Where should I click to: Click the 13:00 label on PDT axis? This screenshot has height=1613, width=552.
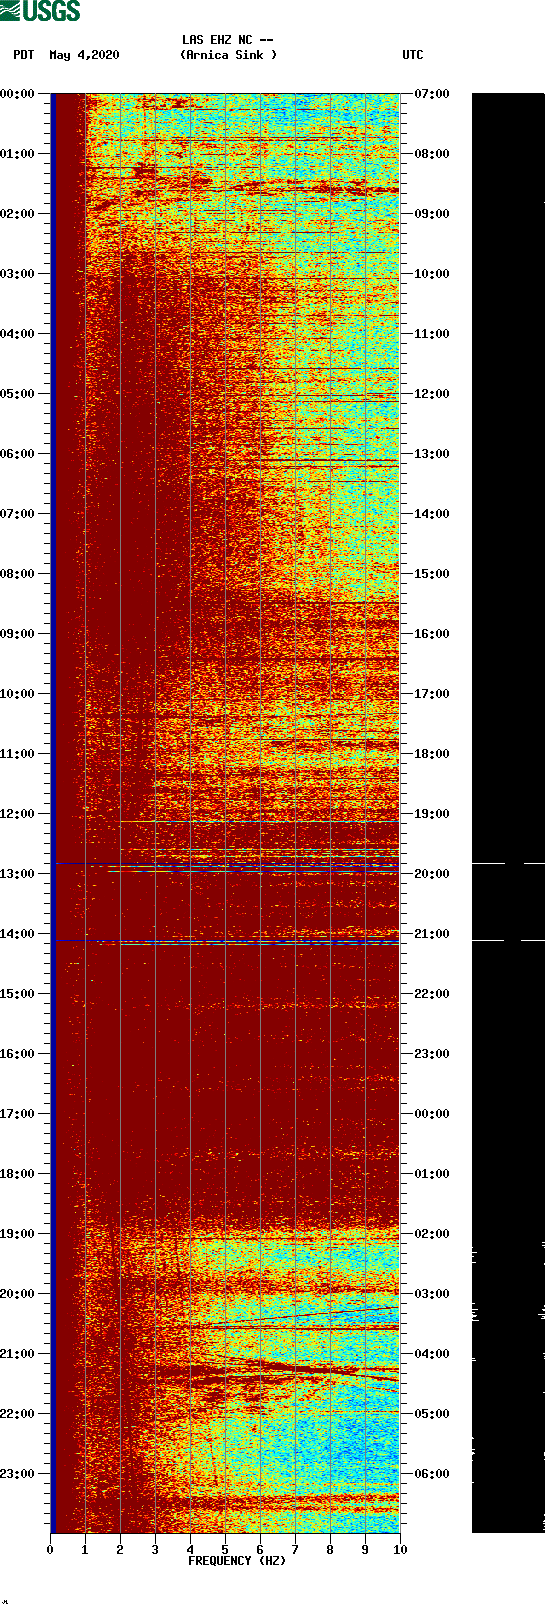click(17, 874)
